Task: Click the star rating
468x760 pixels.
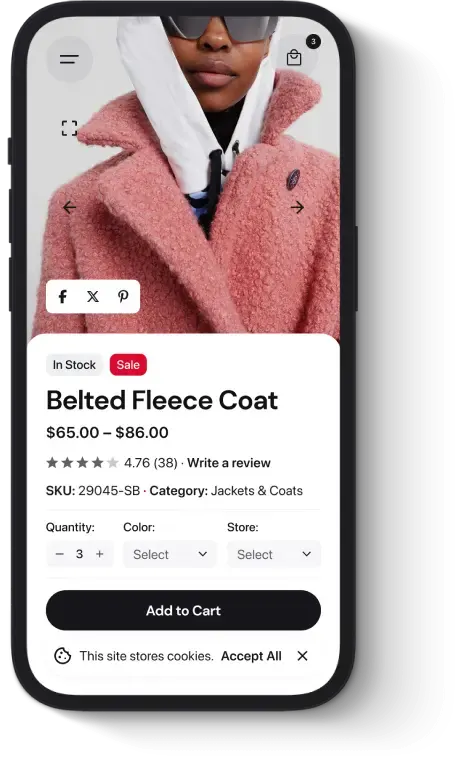Action: click(82, 463)
